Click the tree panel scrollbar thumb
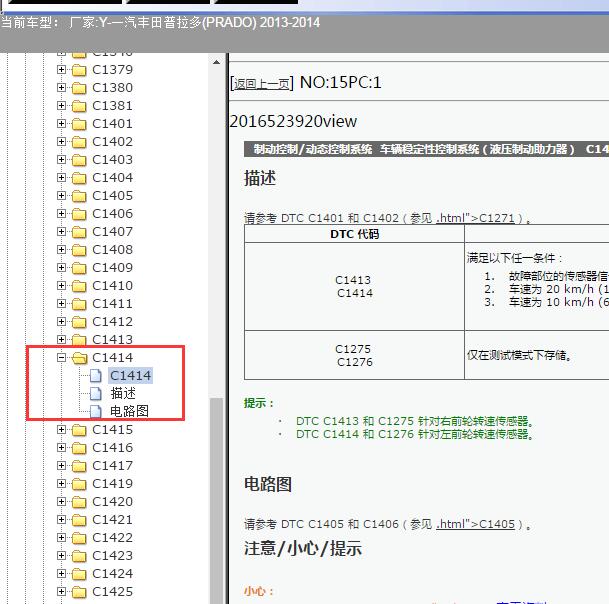Image resolution: width=609 pixels, height=604 pixels. [x=216, y=501]
